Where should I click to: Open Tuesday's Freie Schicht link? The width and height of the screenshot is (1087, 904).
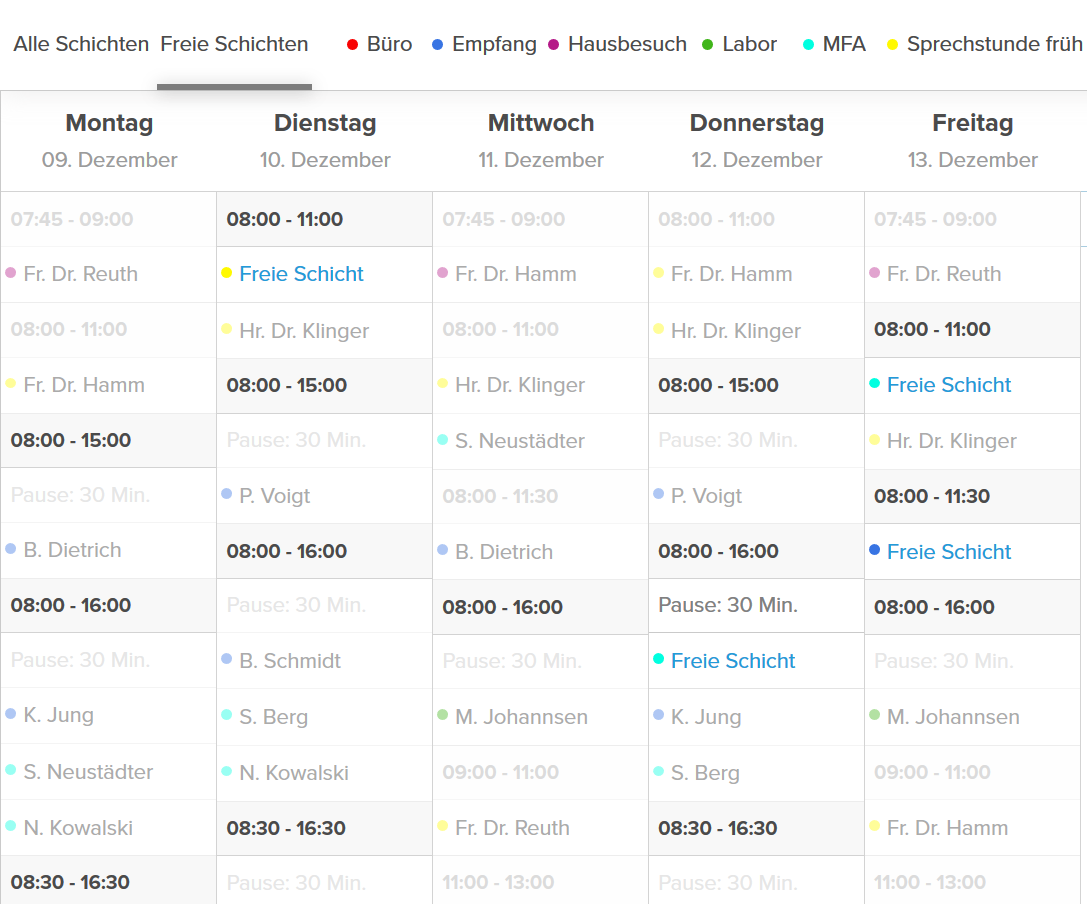point(301,274)
